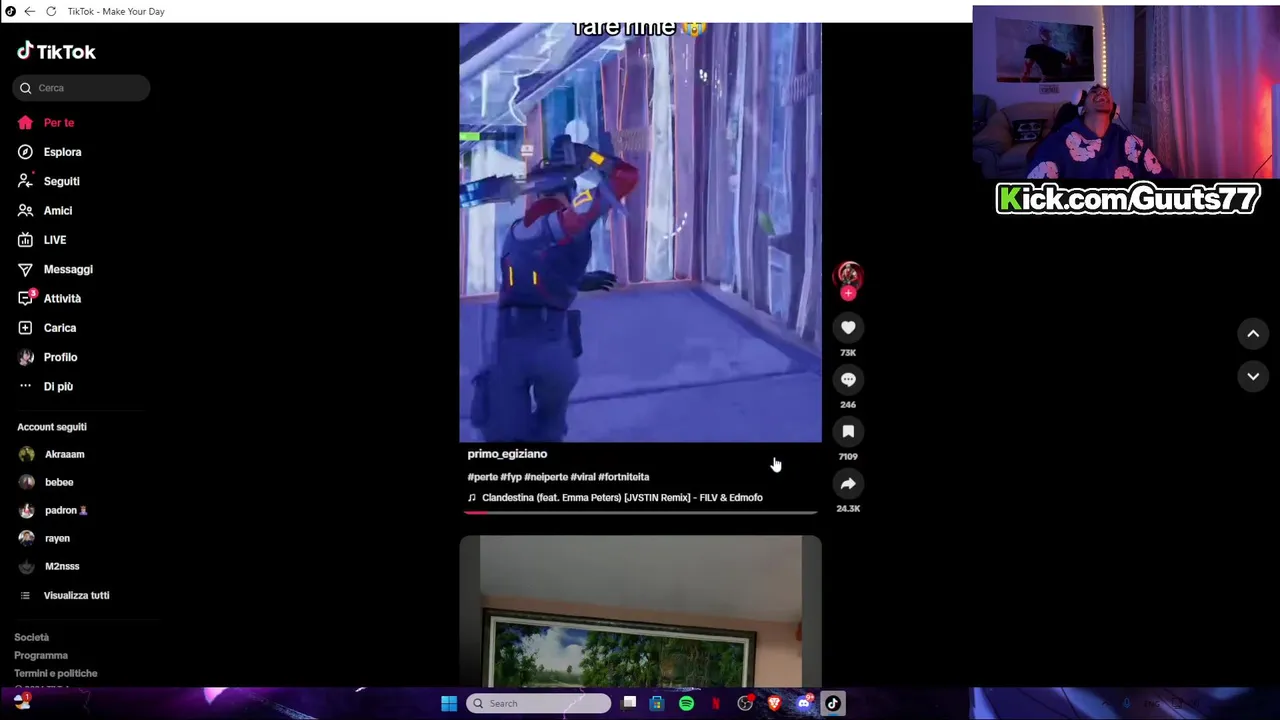
Task: Open the Windows Start menu
Action: coord(449,703)
